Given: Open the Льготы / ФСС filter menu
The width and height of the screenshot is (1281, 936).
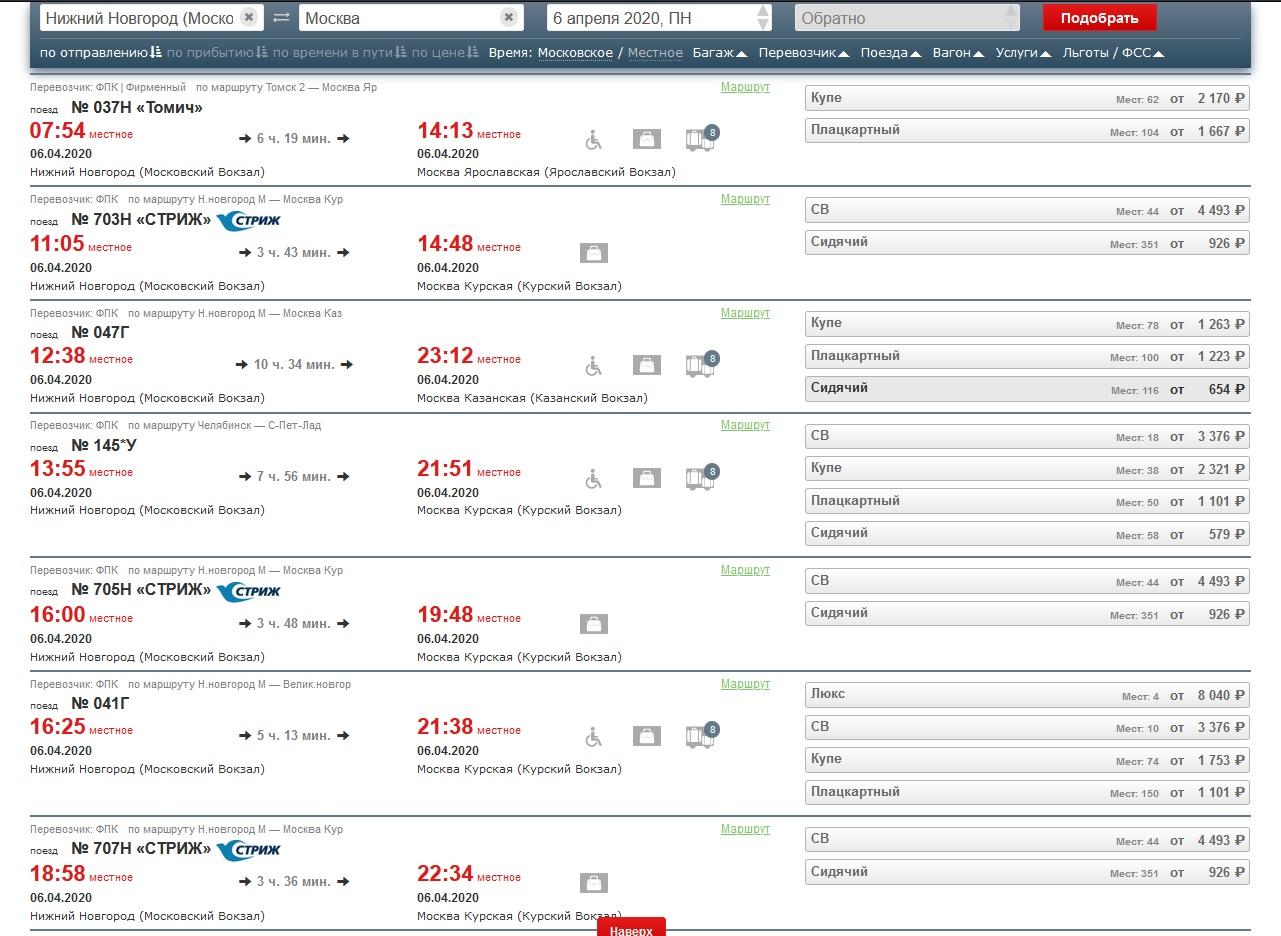Looking at the screenshot, I should (1113, 53).
